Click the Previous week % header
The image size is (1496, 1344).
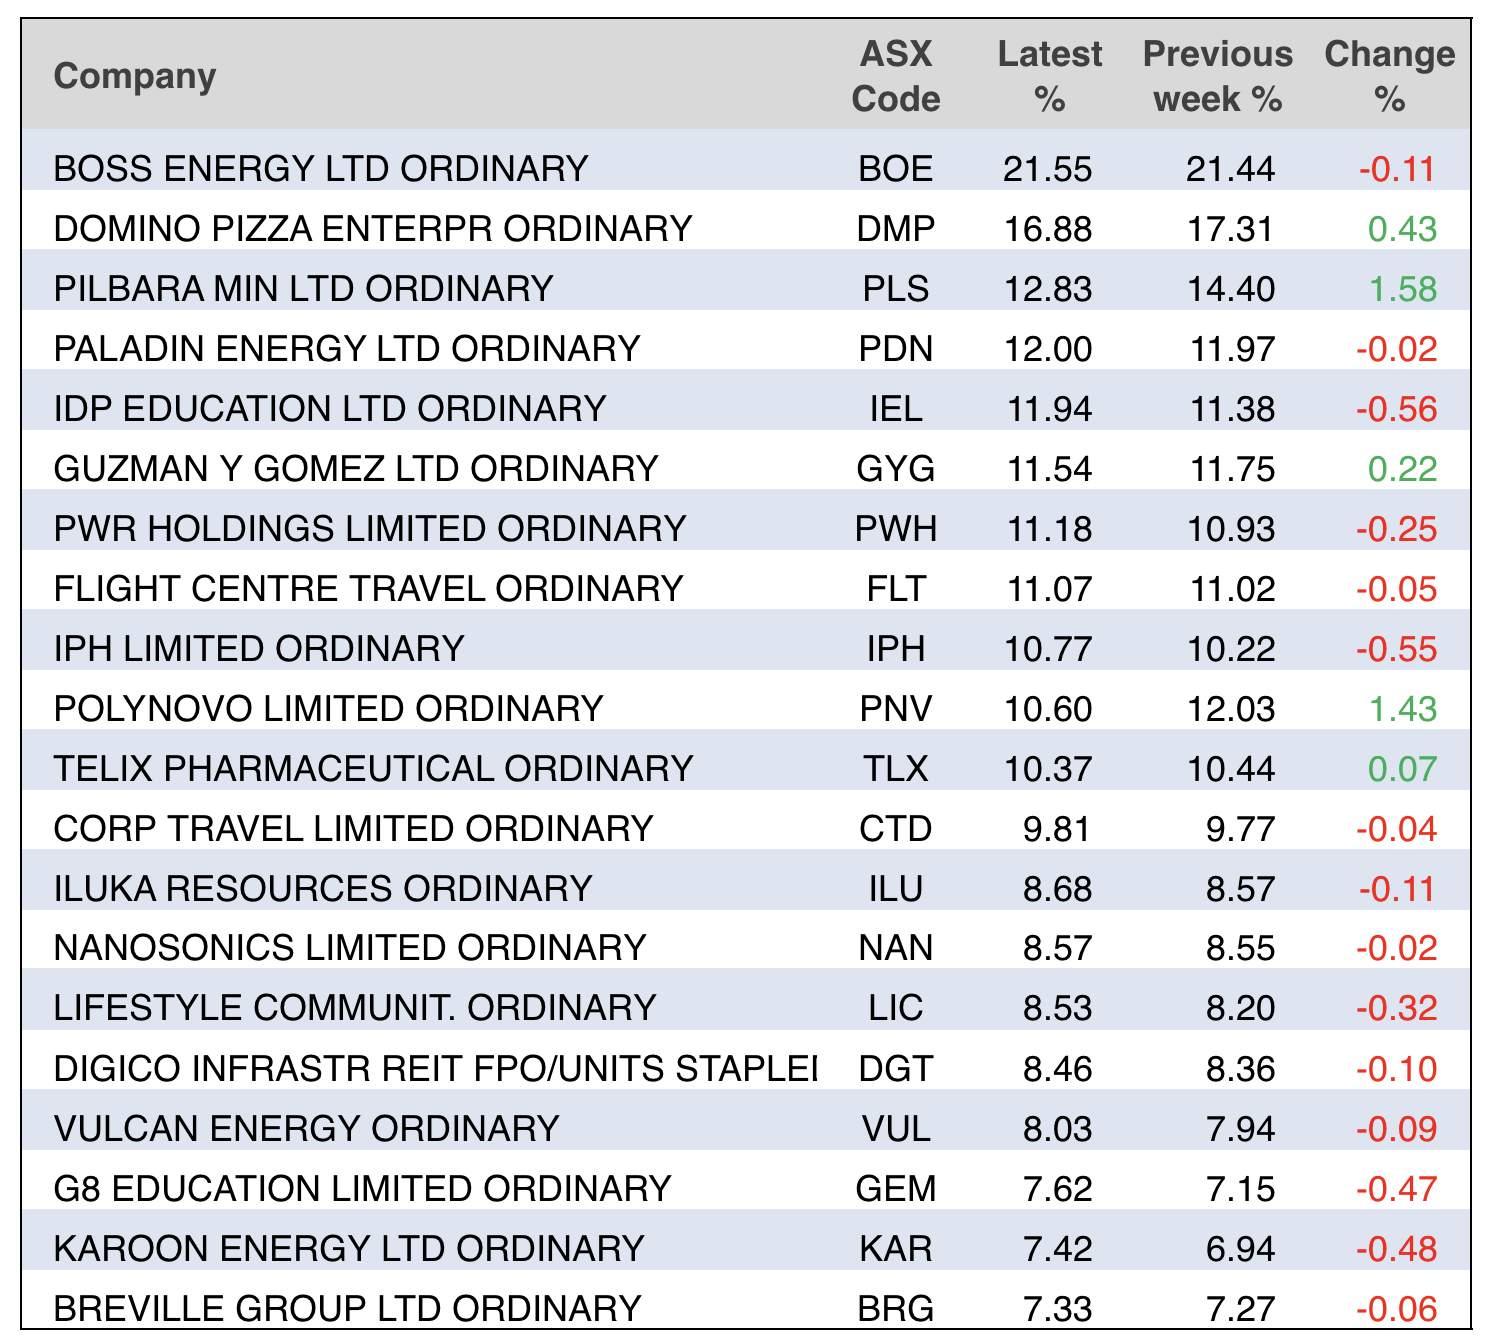(1217, 76)
